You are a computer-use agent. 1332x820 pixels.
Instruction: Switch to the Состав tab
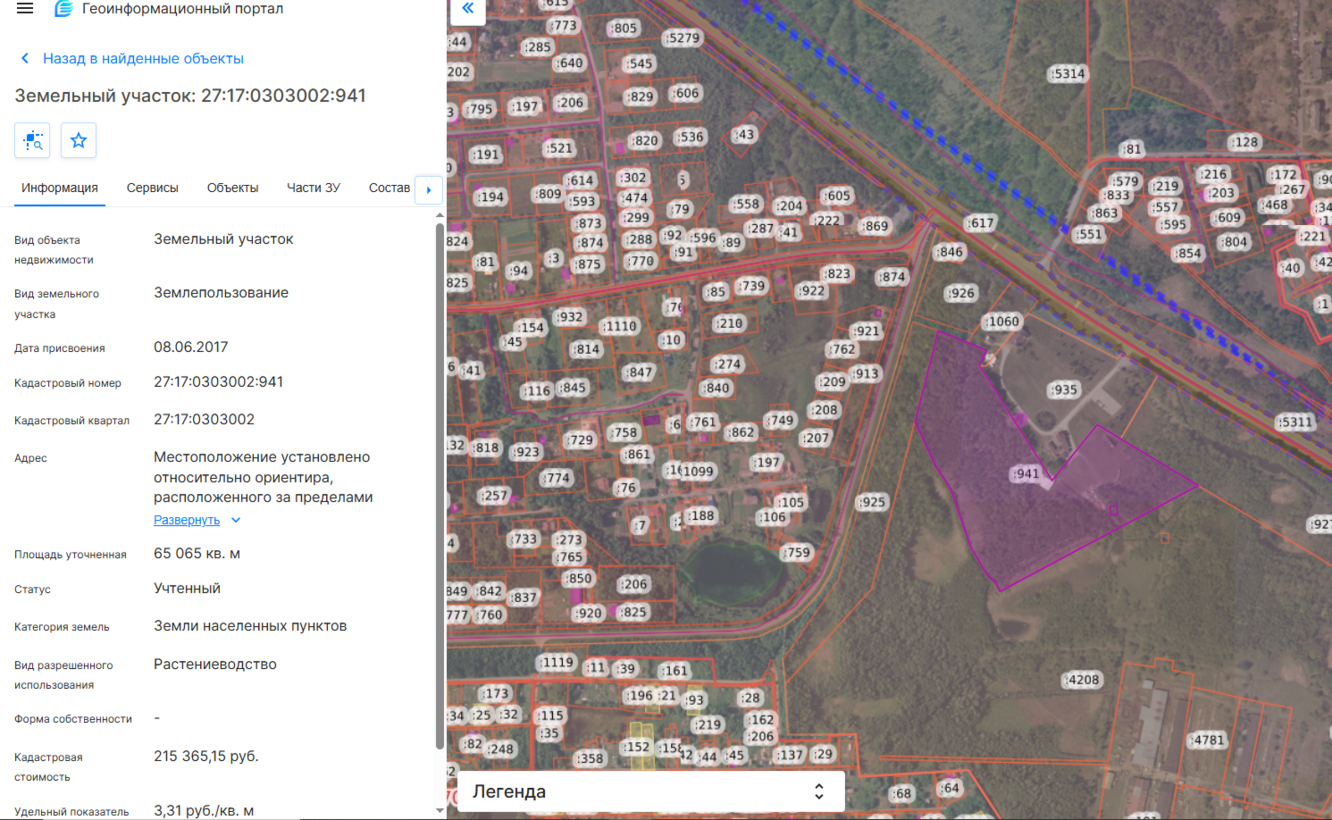coord(389,188)
